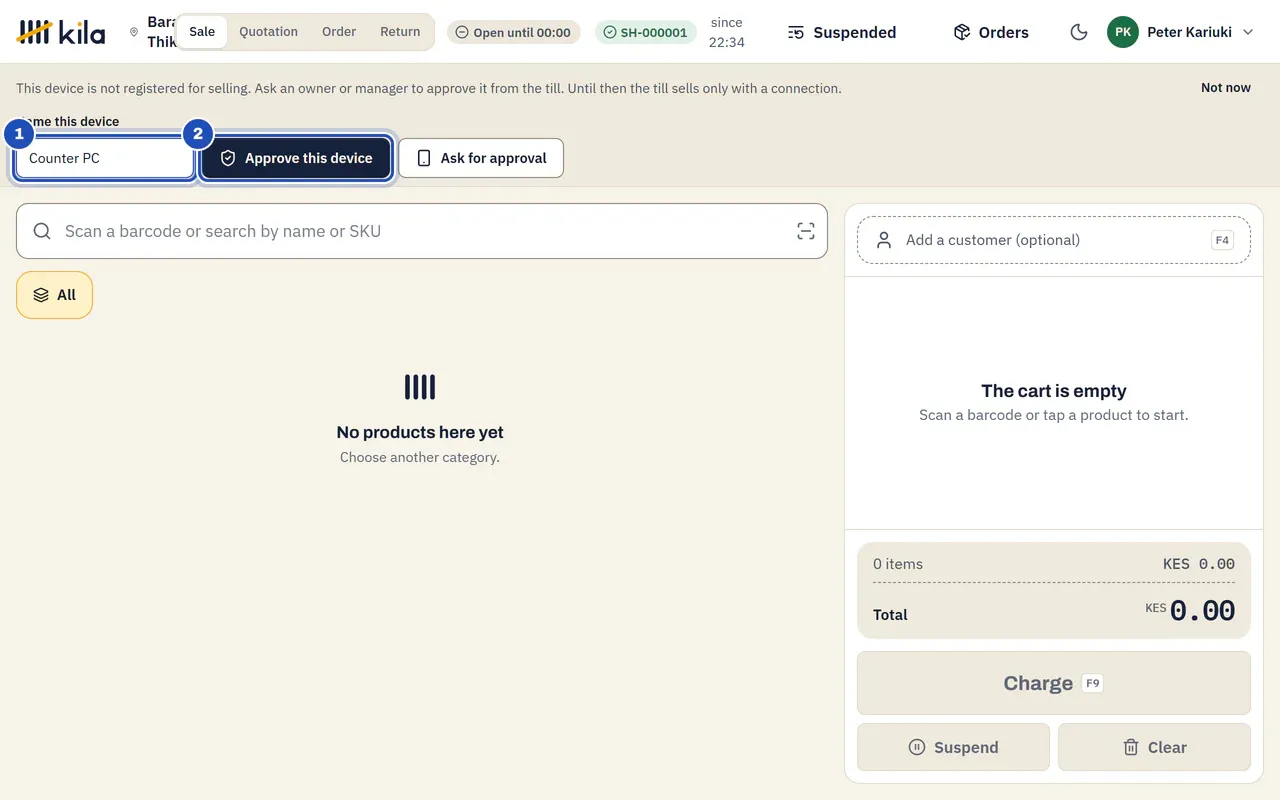This screenshot has height=800, width=1280.
Task: Select the All category chip
Action: tap(54, 295)
